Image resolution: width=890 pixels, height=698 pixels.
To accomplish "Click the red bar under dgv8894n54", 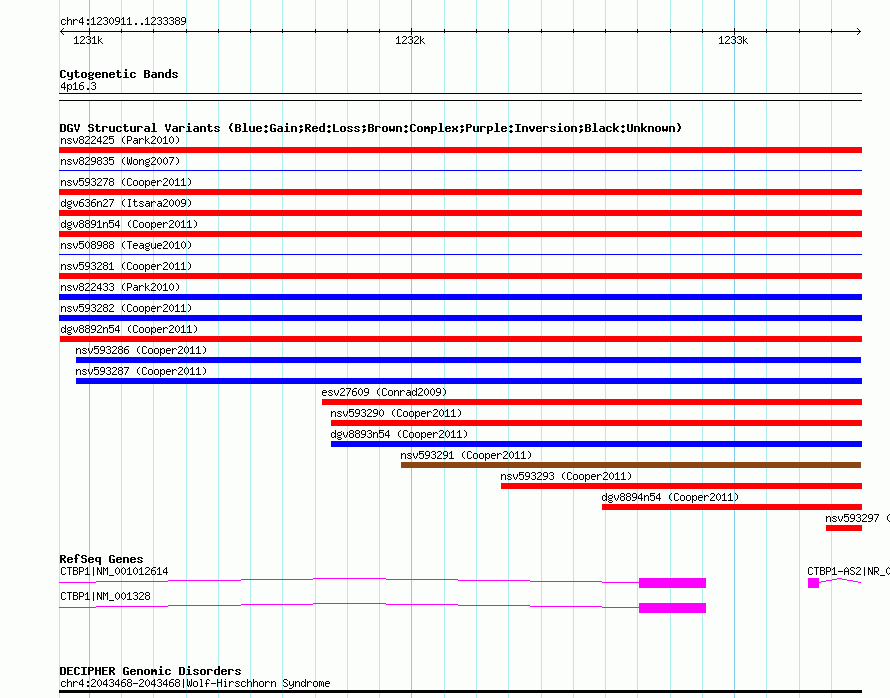I will coord(732,507).
